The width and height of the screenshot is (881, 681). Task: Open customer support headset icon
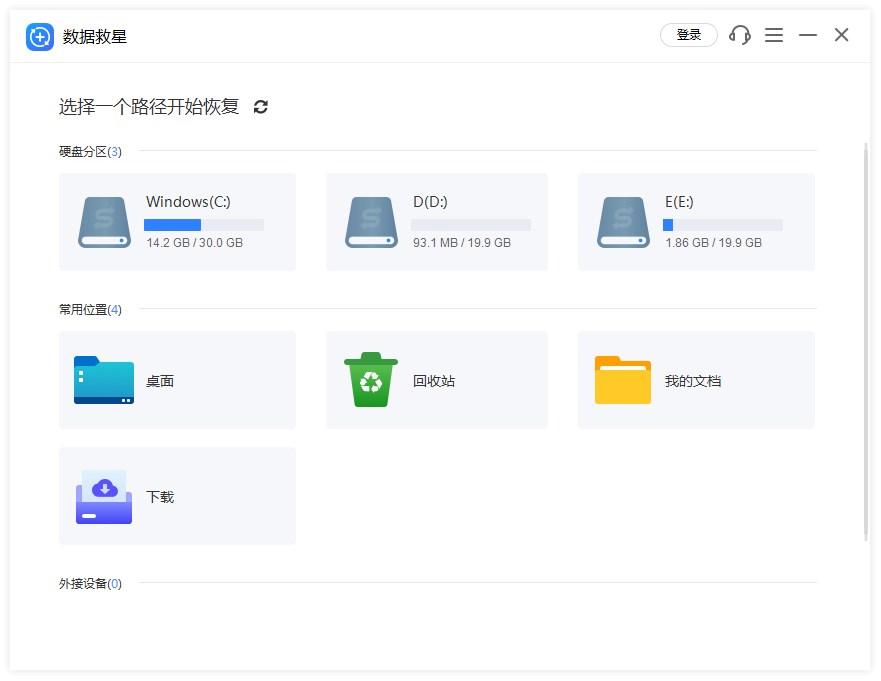(740, 35)
